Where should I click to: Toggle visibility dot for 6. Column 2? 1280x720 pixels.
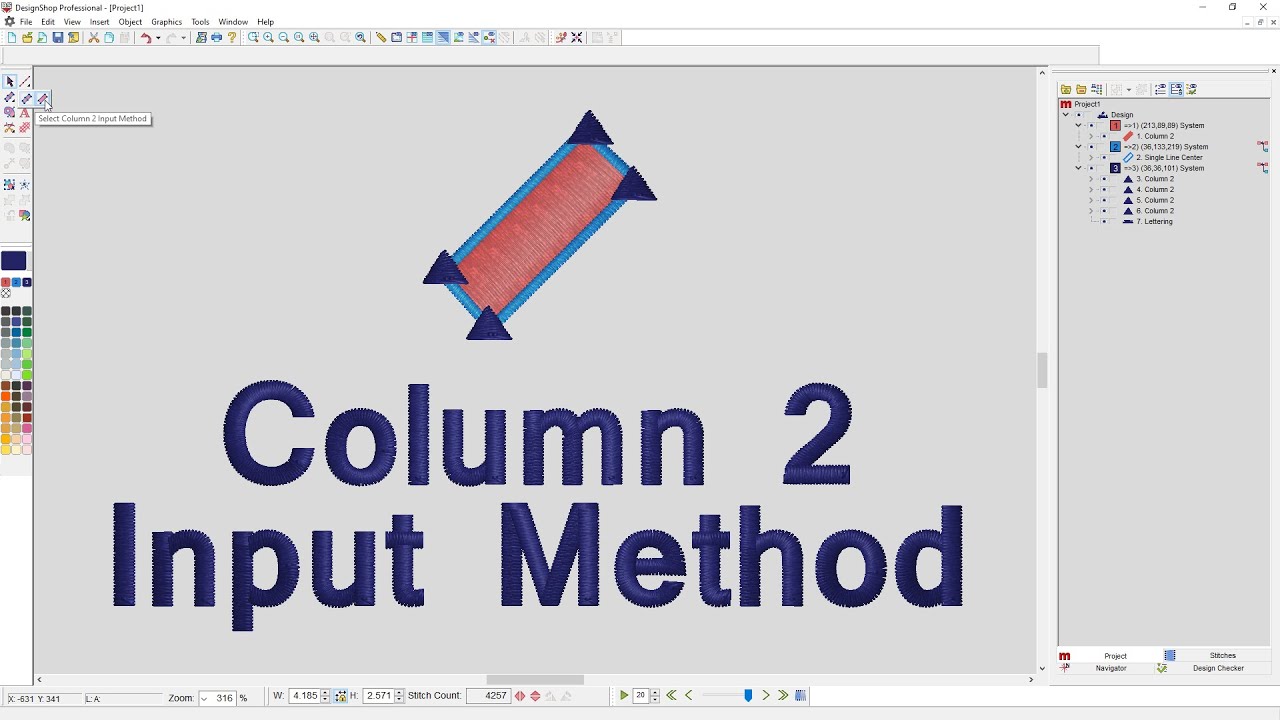1104,211
